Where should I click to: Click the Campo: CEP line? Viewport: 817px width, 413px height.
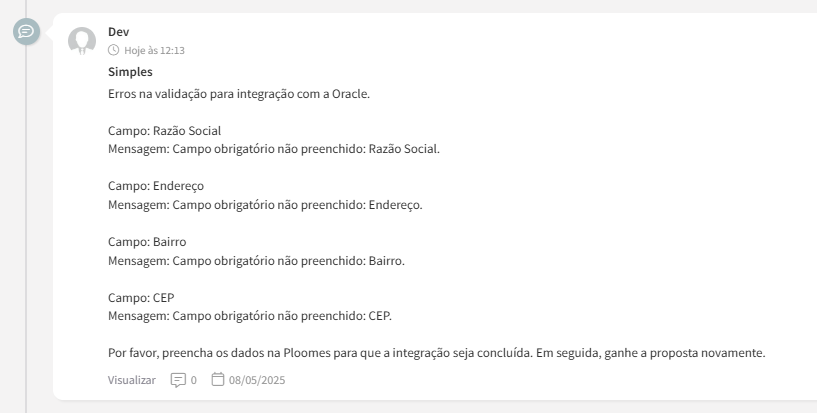[139, 298]
